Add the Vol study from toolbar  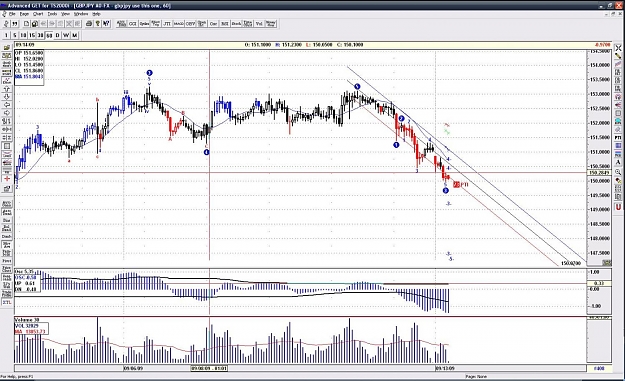(259, 24)
